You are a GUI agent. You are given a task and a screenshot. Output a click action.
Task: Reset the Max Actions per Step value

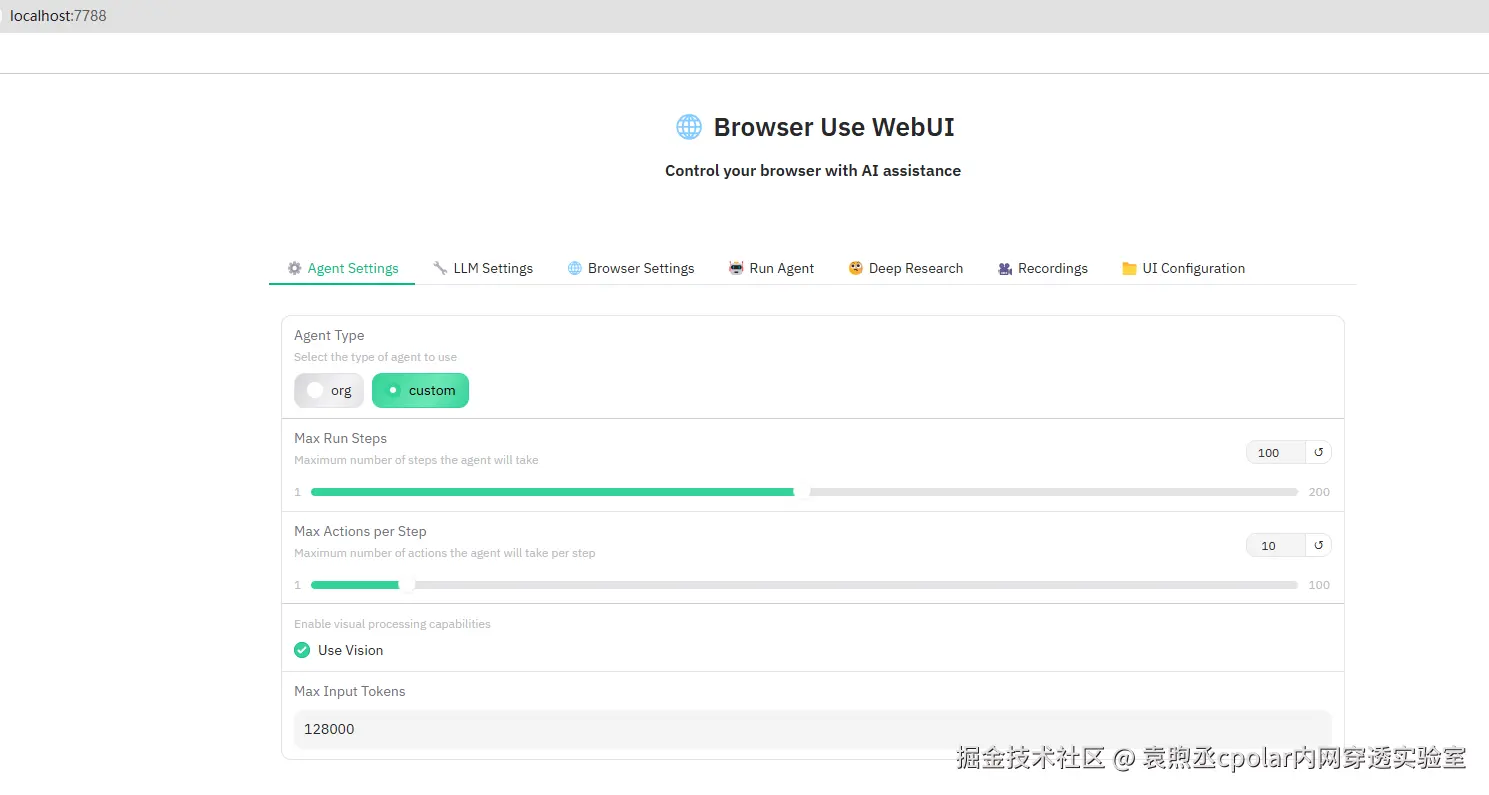coord(1318,545)
